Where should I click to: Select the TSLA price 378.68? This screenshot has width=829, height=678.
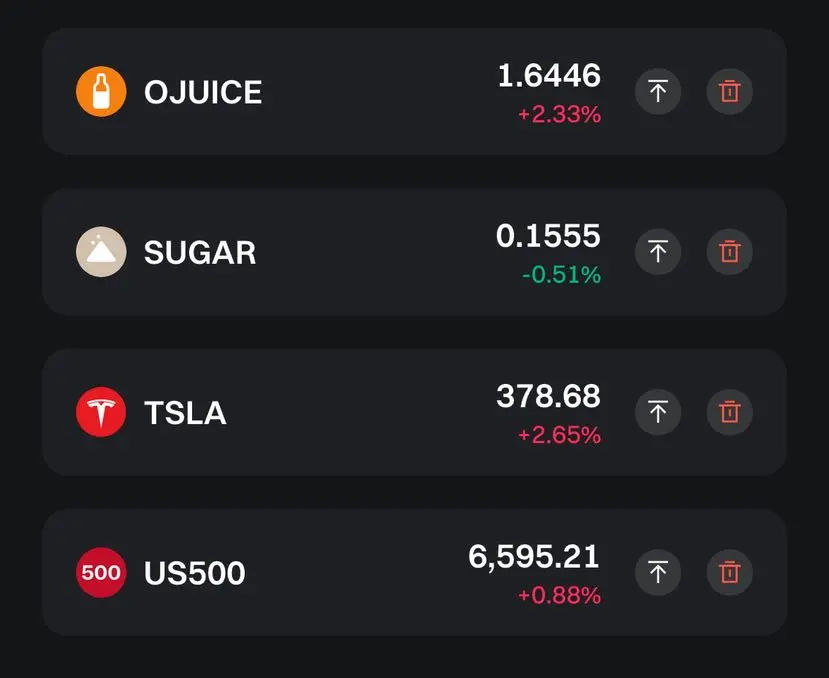548,396
